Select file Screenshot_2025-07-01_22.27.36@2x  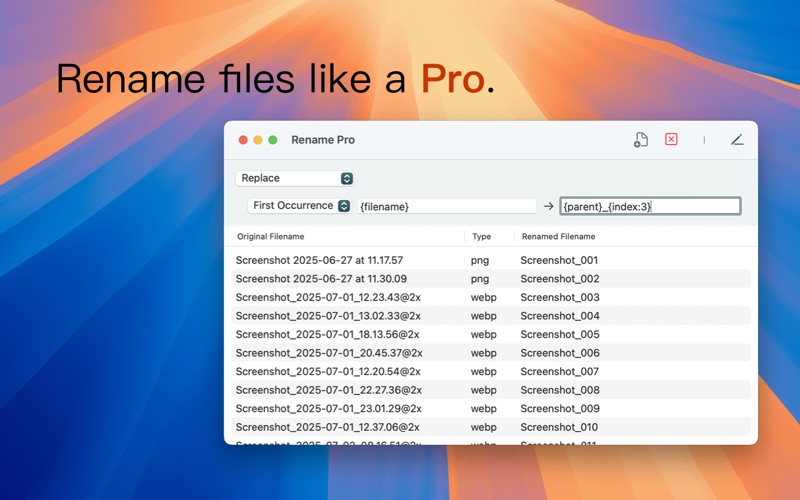coord(329,390)
